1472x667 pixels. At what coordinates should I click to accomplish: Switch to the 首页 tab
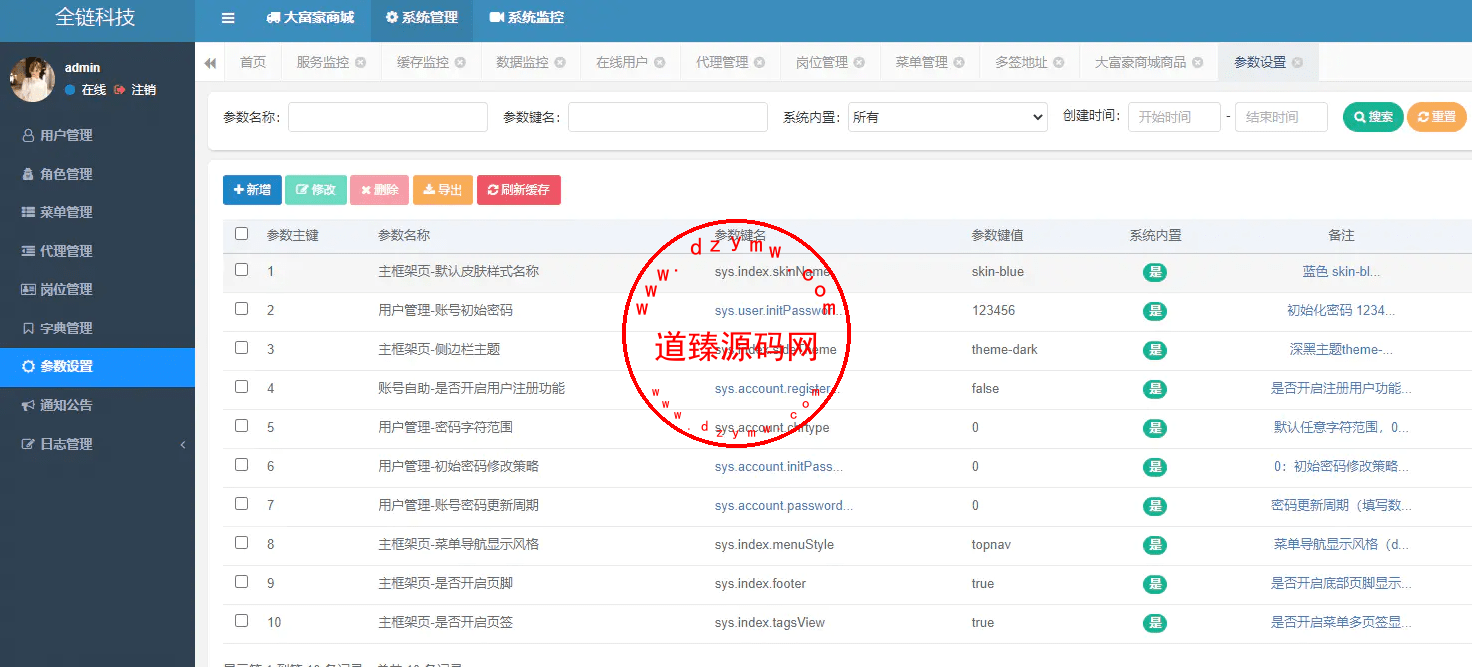253,62
